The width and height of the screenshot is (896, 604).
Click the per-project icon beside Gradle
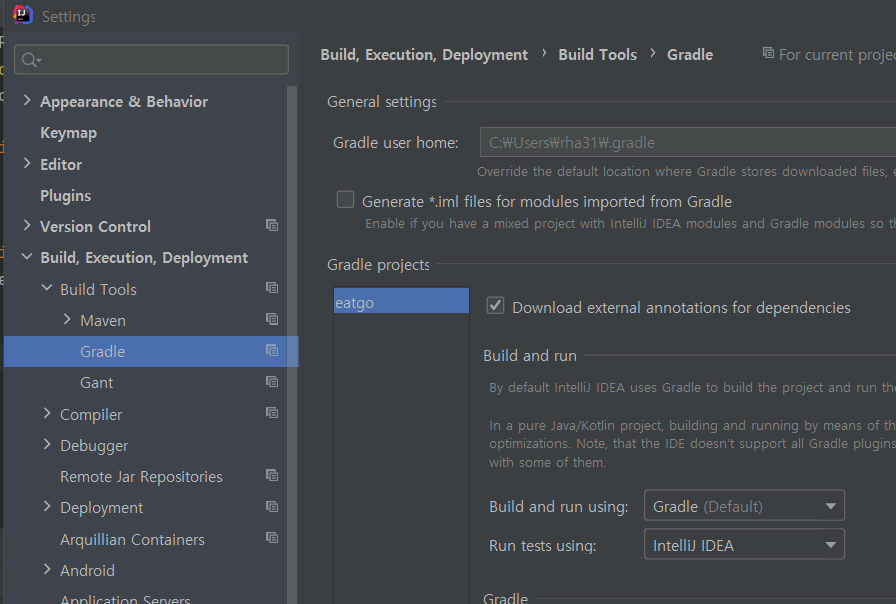click(x=272, y=350)
